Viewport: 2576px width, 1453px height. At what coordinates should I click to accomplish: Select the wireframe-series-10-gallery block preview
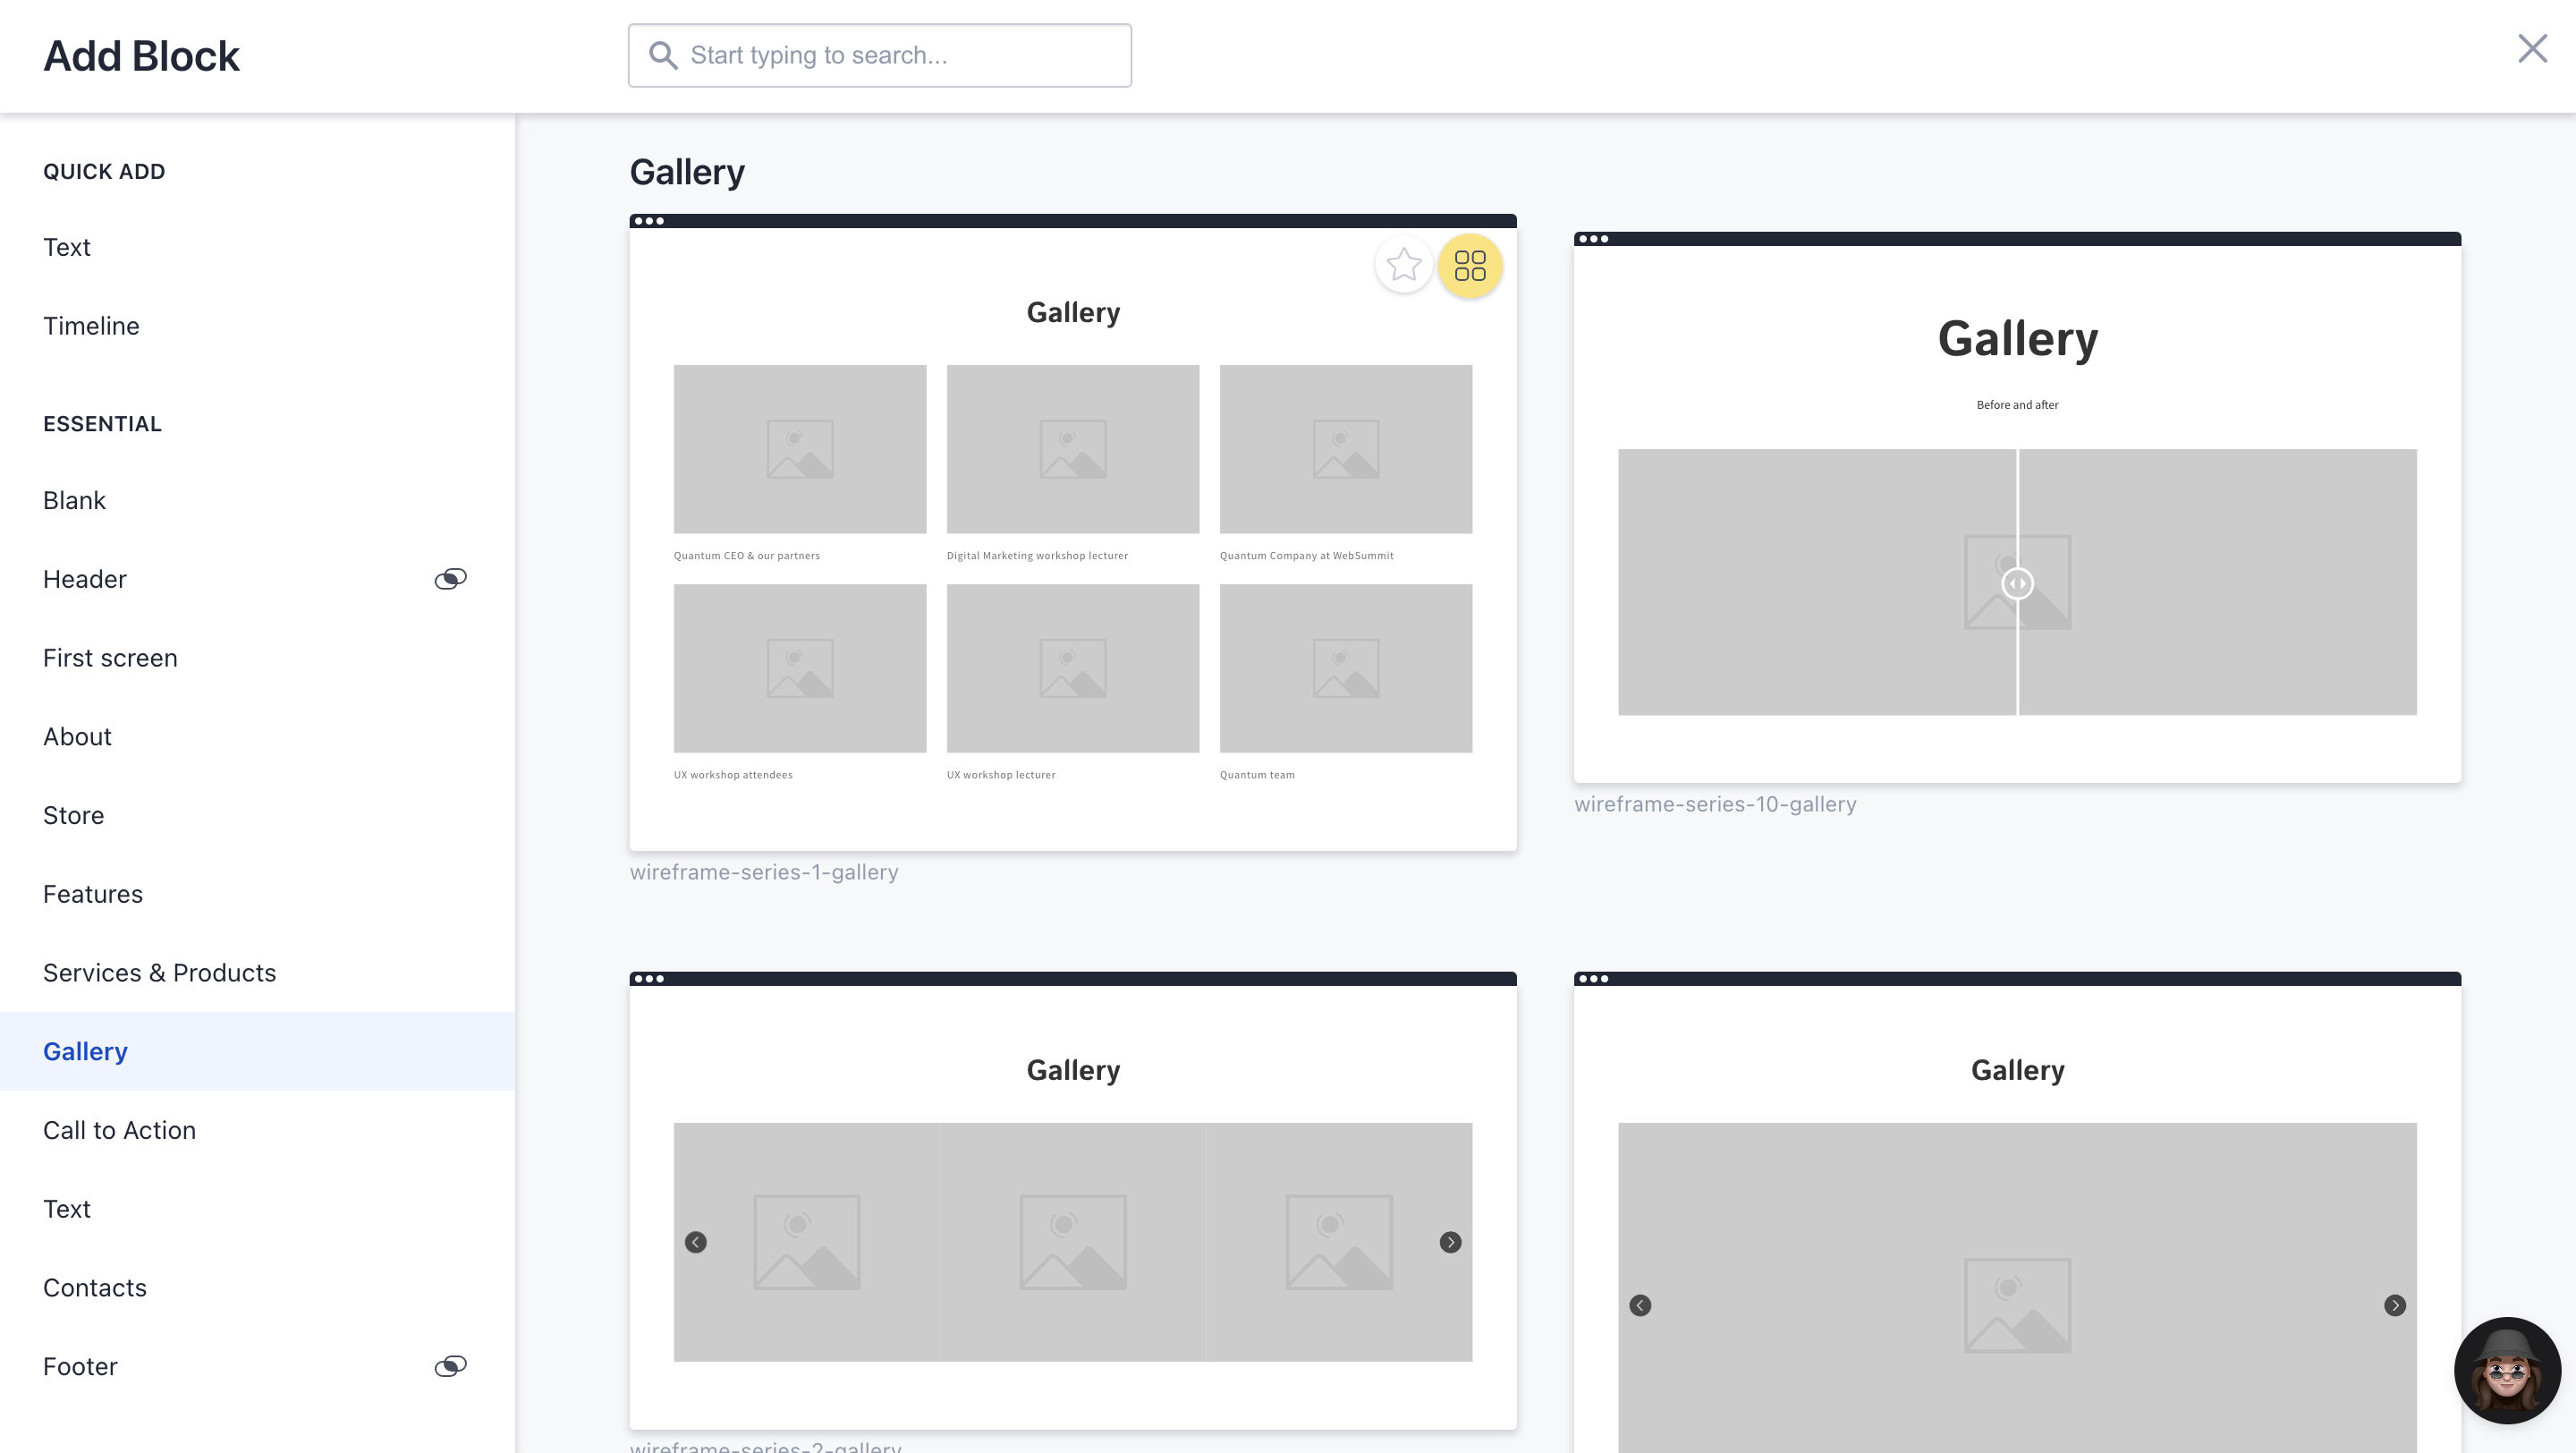click(2017, 507)
